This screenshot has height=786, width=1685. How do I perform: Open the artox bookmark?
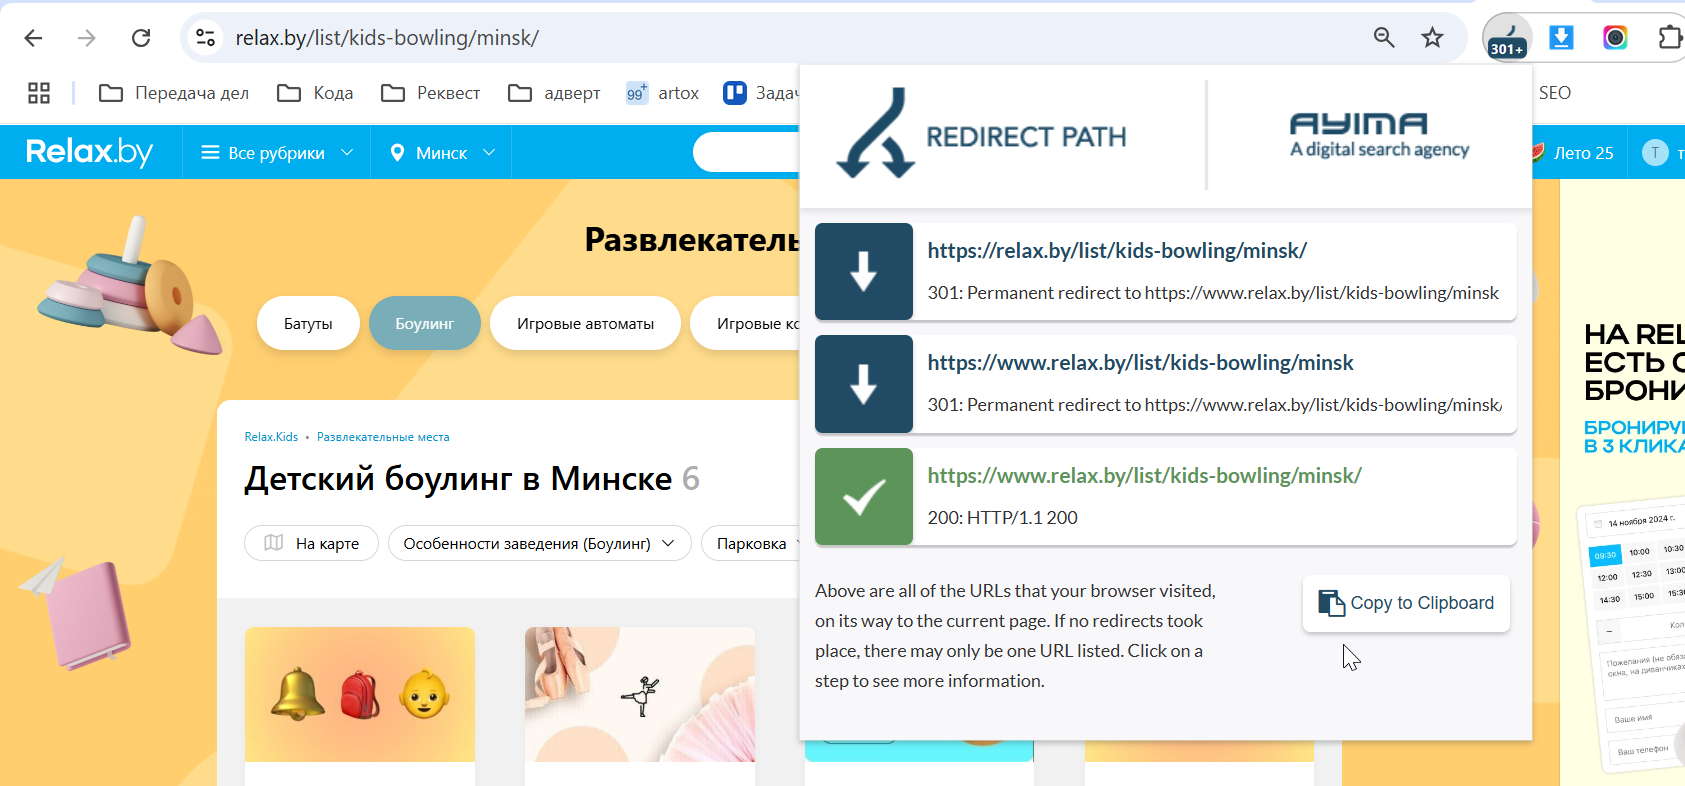(662, 93)
